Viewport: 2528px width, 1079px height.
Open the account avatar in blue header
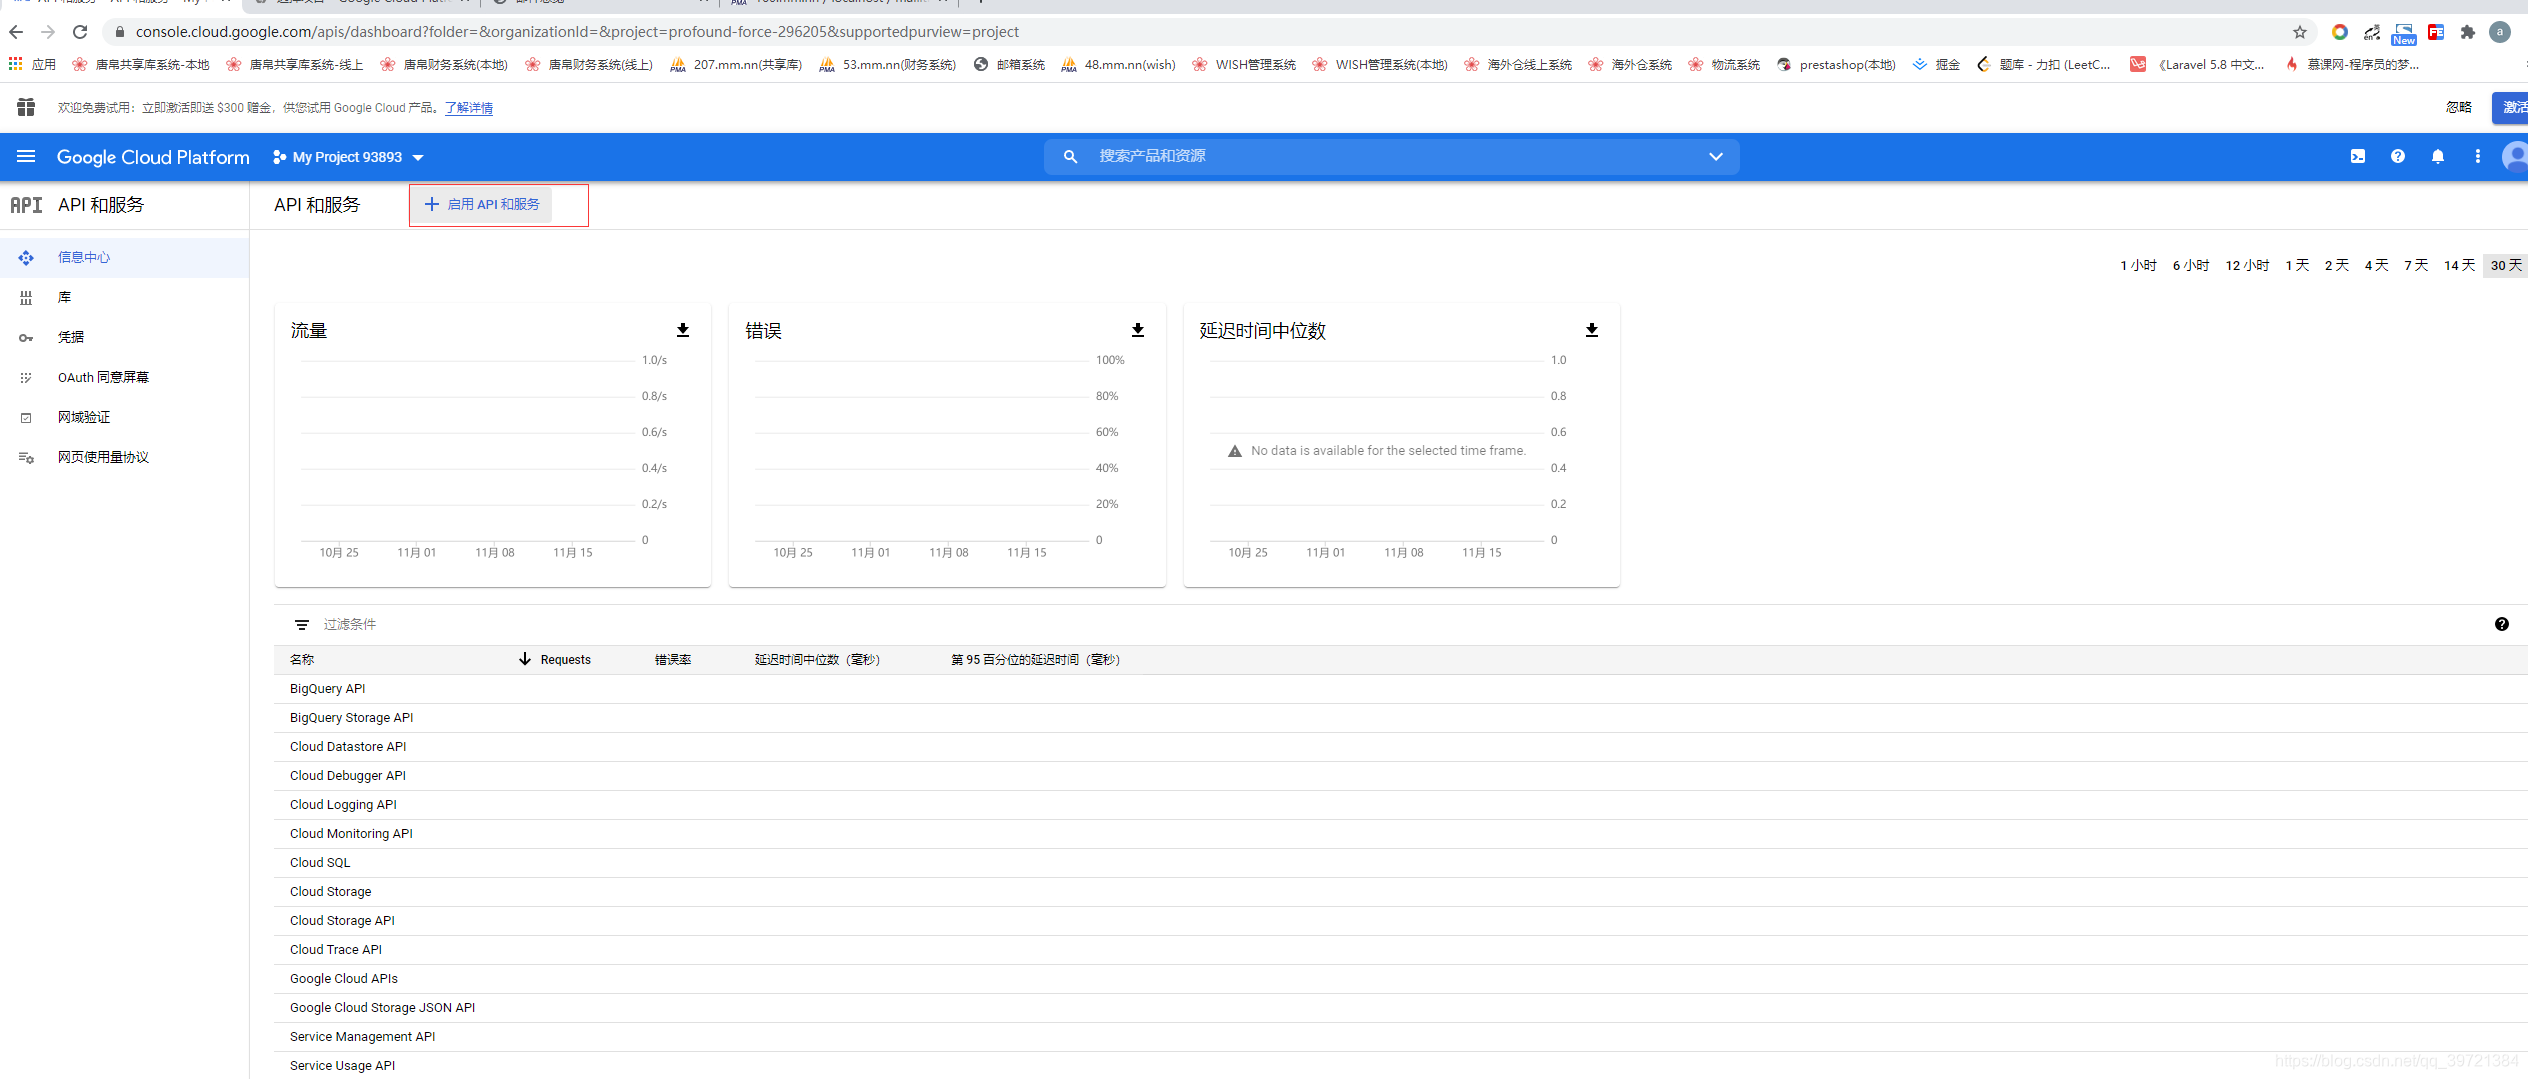2516,157
